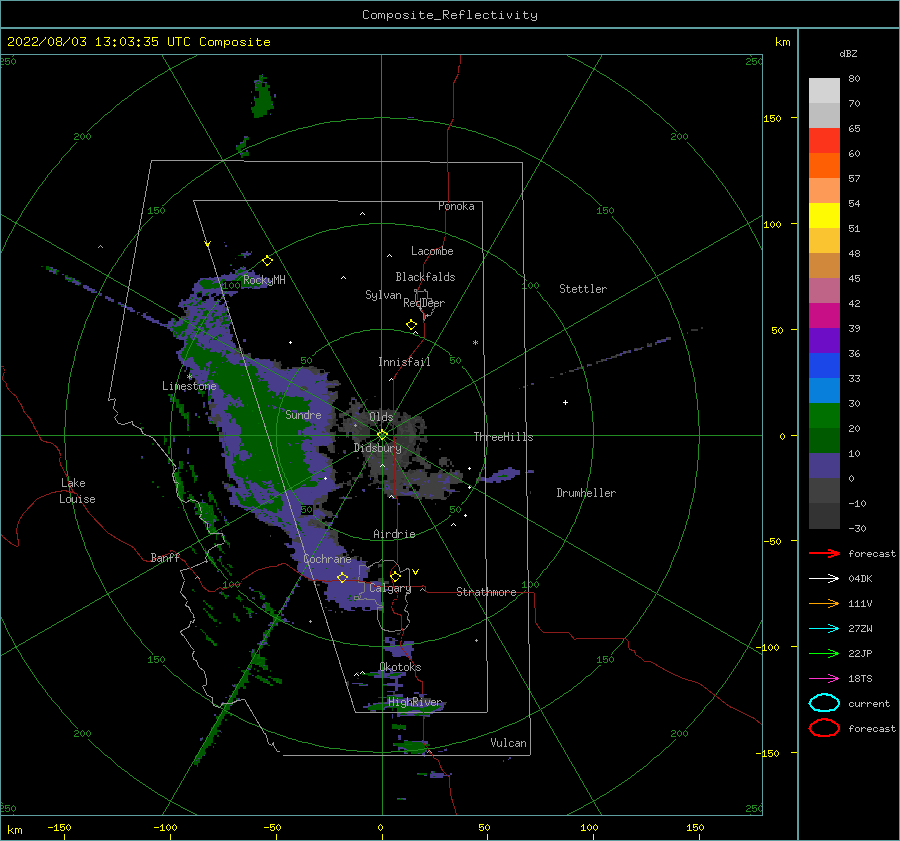Select the bright green 30 dBZ swatch
900x841 pixels.
(824, 416)
